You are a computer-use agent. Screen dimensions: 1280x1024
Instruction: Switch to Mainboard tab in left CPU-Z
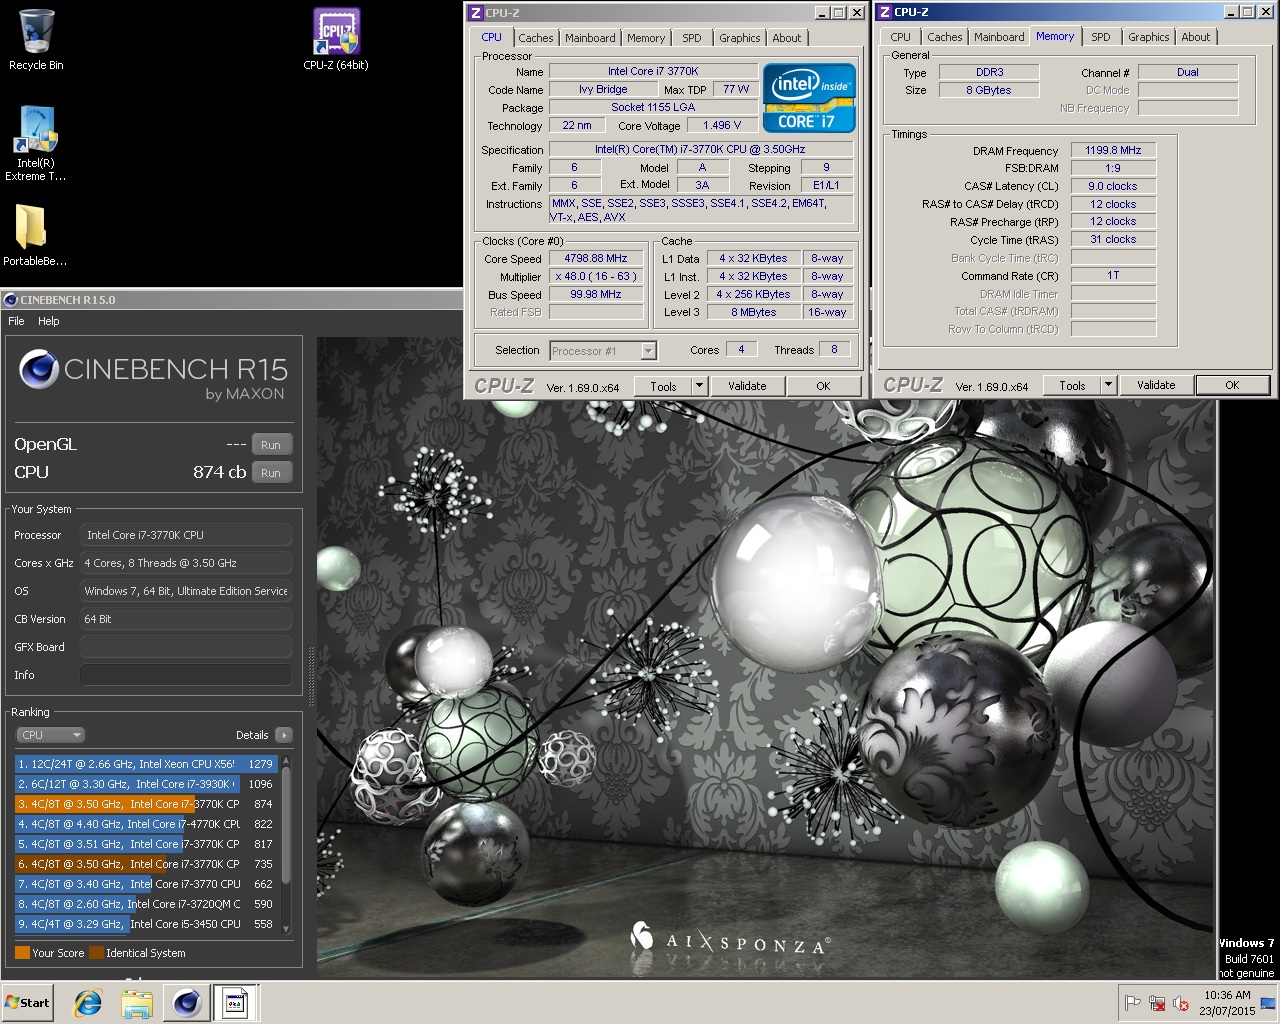point(590,38)
